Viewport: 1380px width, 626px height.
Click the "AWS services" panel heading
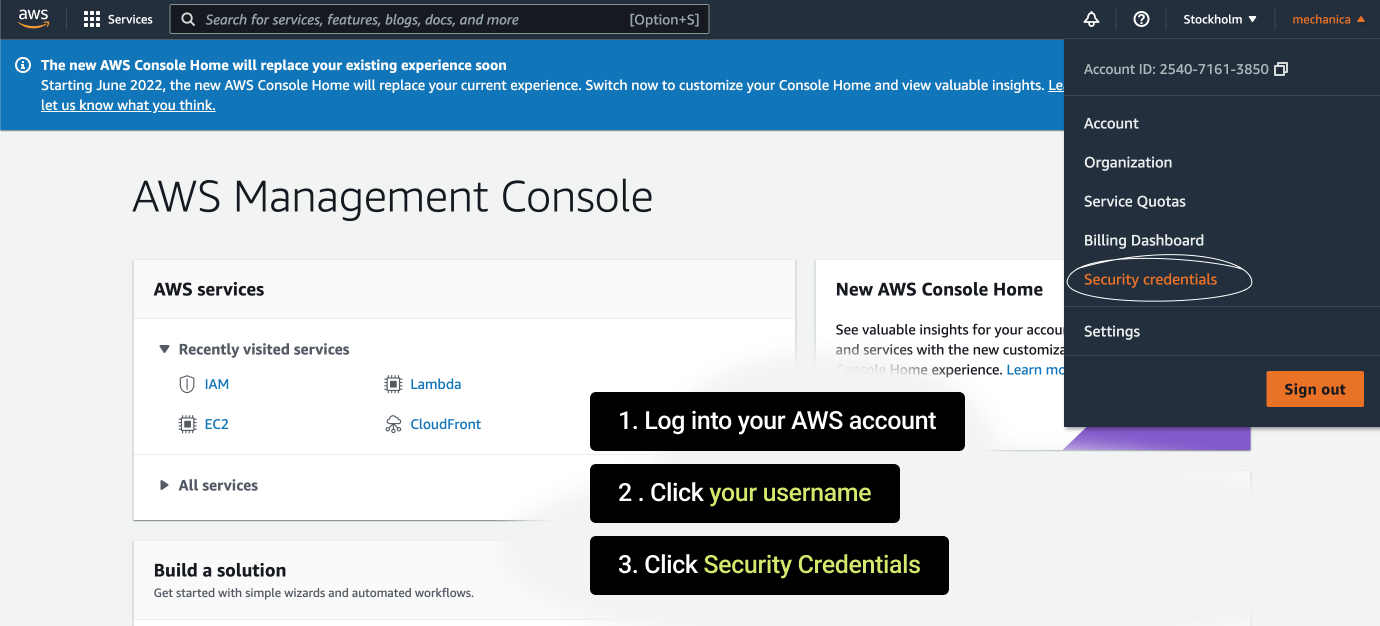point(209,289)
